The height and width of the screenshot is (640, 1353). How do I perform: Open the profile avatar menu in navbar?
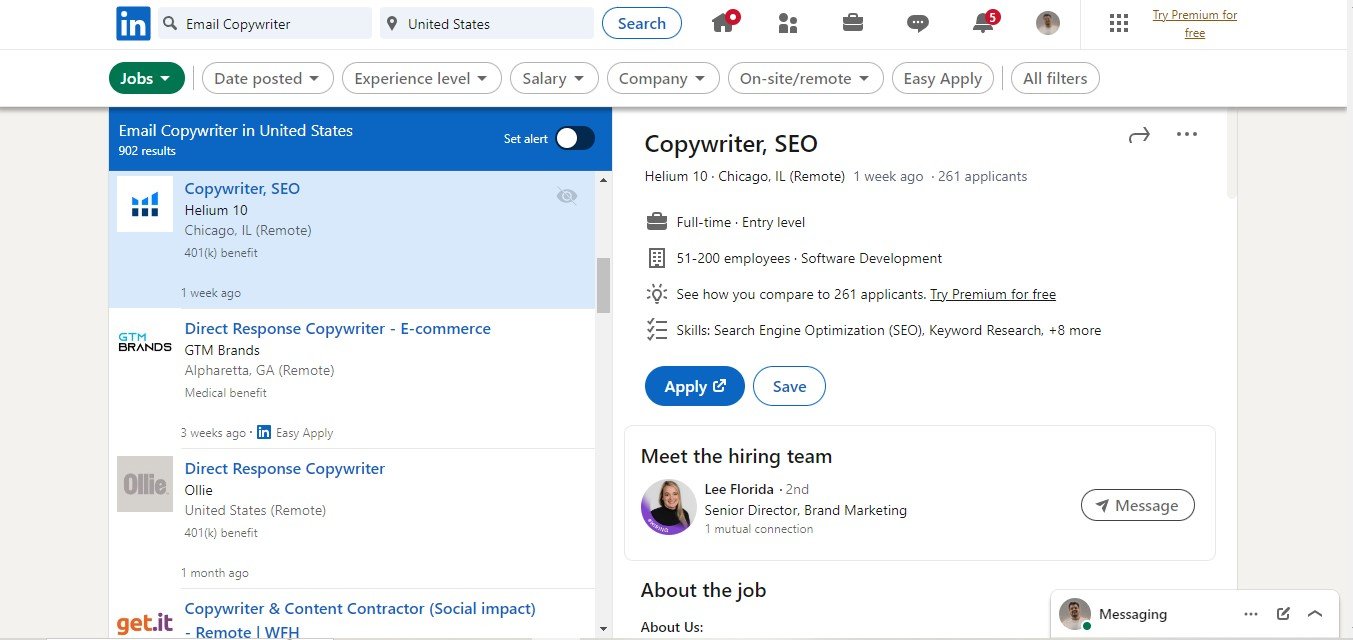[1048, 23]
